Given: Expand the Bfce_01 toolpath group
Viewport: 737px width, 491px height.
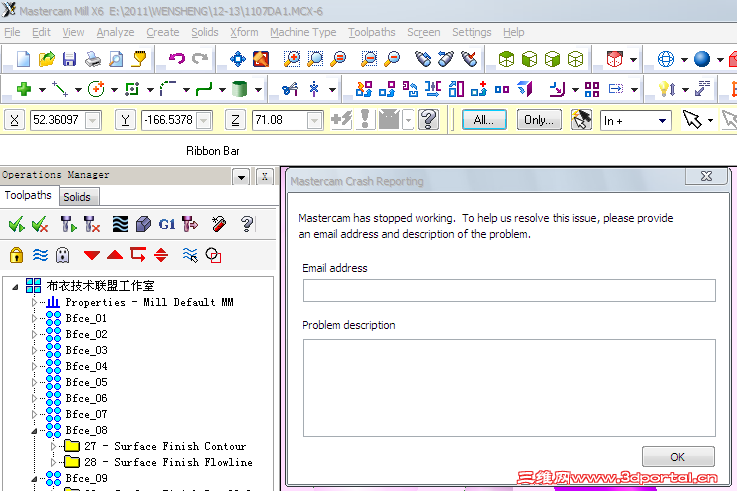Looking at the screenshot, I should pyautogui.click(x=34, y=318).
